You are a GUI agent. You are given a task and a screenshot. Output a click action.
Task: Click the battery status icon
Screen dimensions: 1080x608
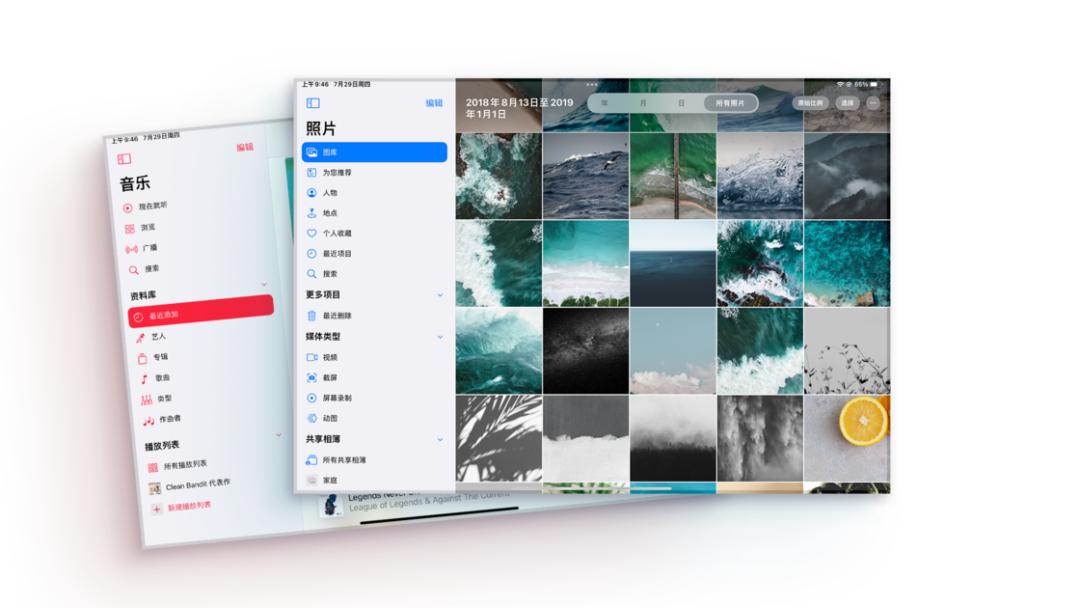[x=874, y=84]
